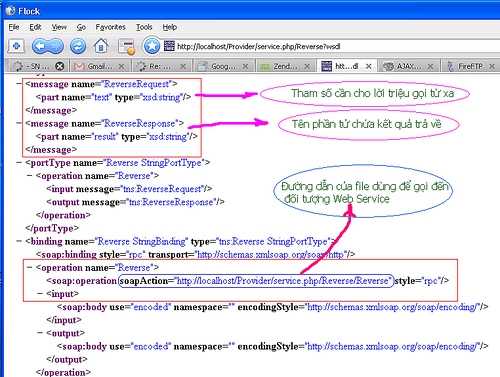Collapse the portType Reverse StringPortType node
This screenshot has height=377, width=500.
(20, 163)
